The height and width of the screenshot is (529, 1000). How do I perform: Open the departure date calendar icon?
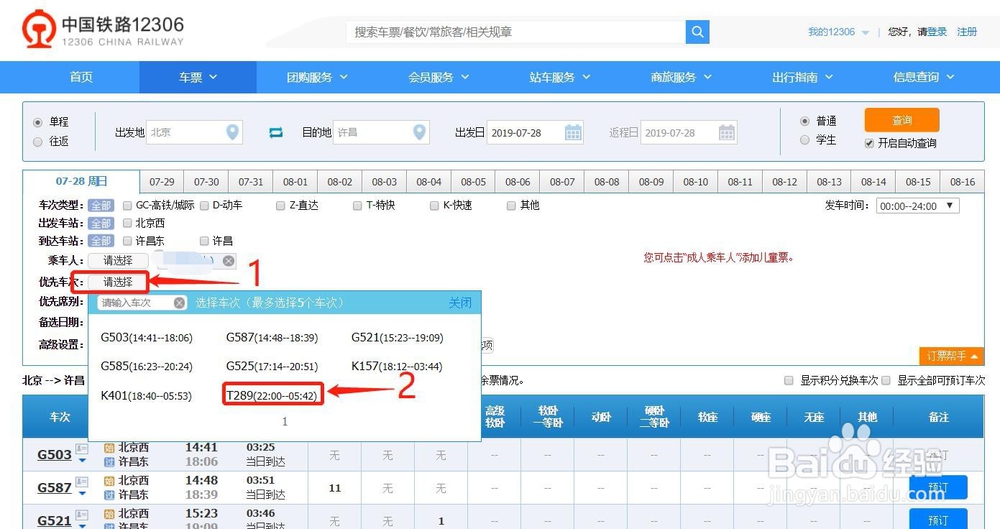[573, 133]
